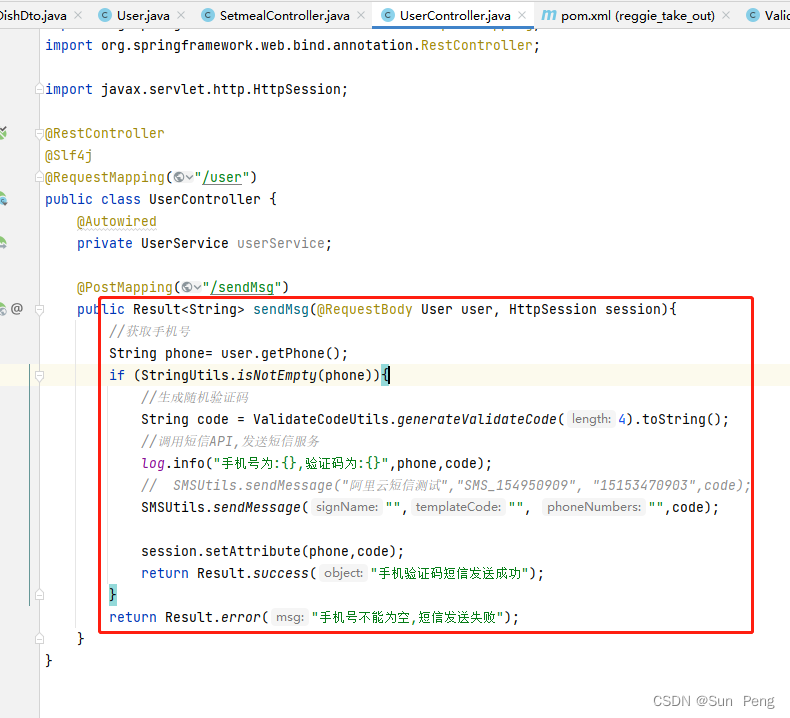Open the URL dropdown chevron in @RequestMapping
Viewport: 790px width, 718px height.
[189, 178]
